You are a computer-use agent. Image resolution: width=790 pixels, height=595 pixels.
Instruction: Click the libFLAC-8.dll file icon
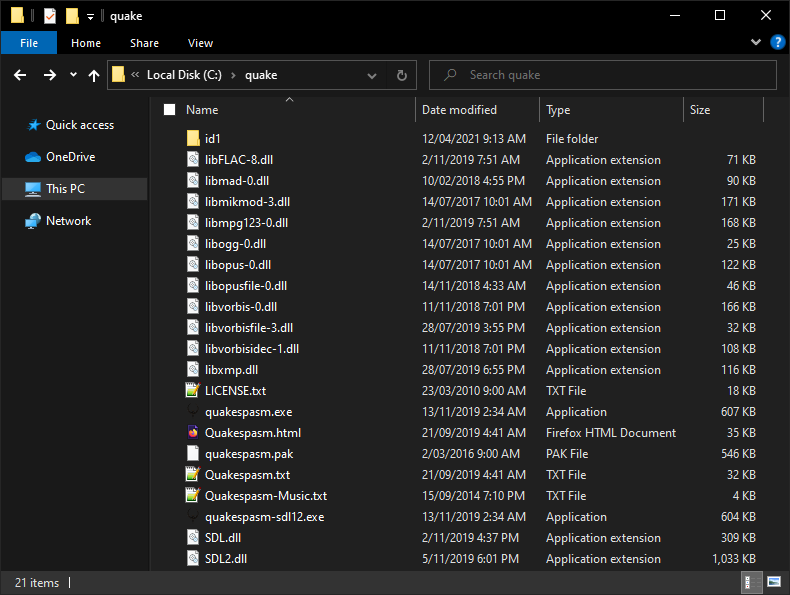click(x=193, y=160)
